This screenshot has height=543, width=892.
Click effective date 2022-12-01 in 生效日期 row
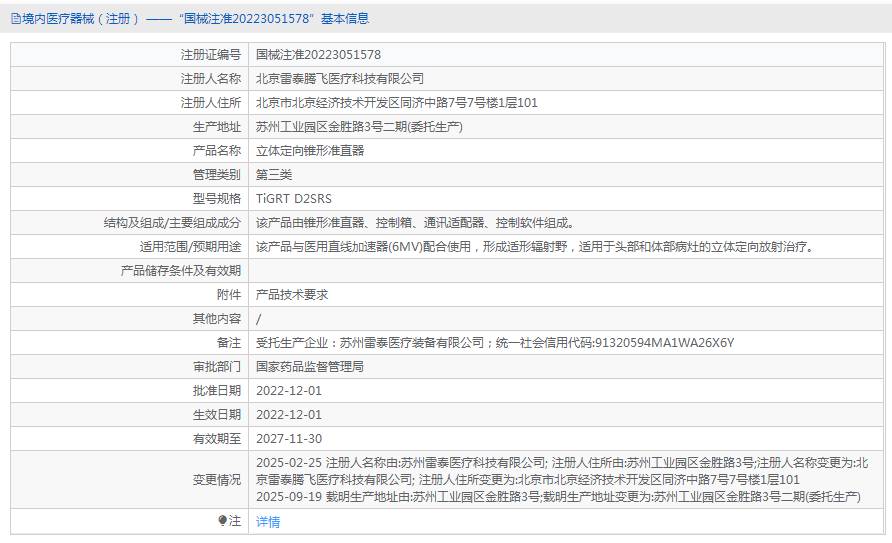coord(289,414)
